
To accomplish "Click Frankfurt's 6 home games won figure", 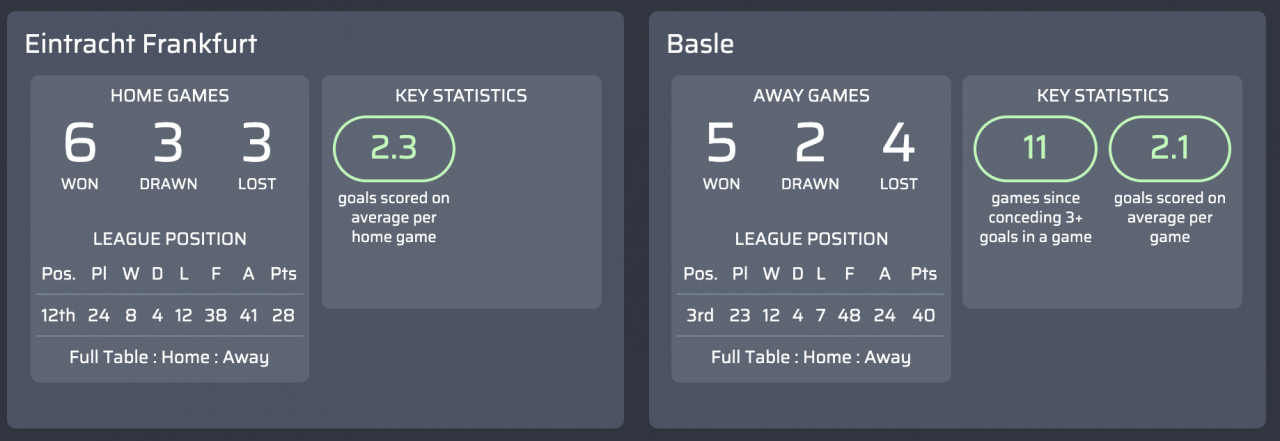I will coord(80,143).
